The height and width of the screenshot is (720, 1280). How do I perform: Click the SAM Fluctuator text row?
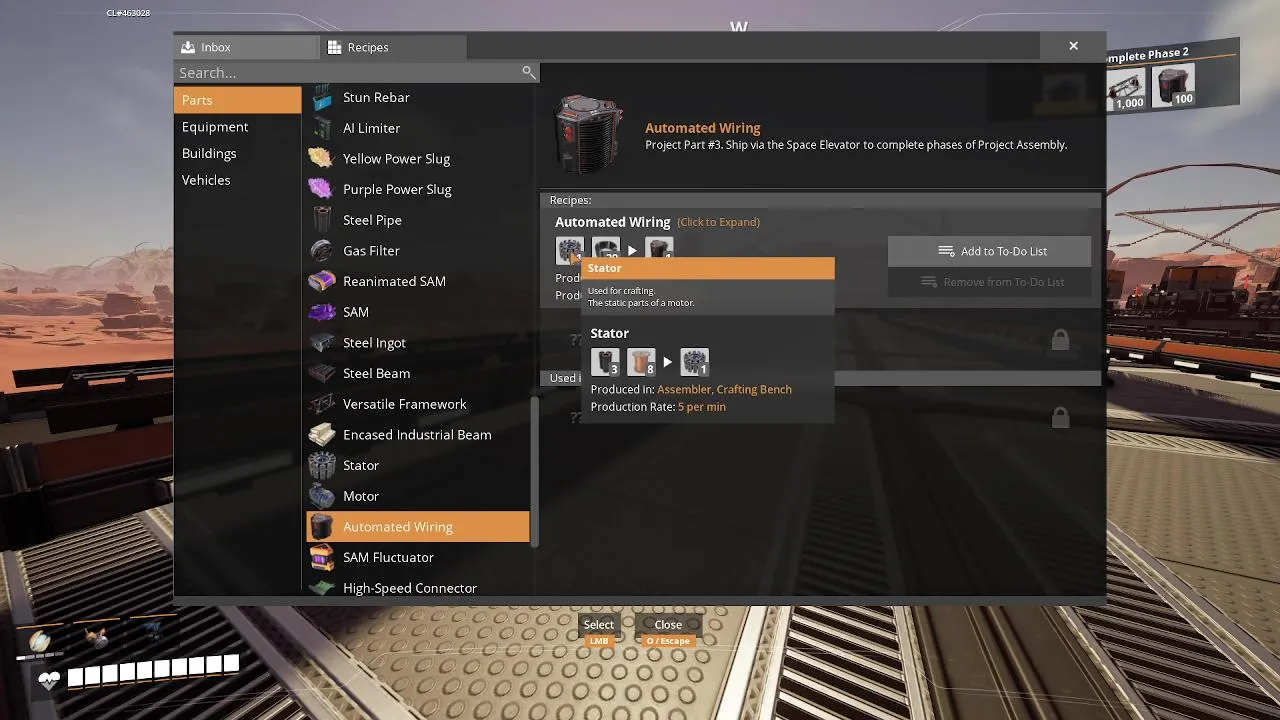coord(418,557)
